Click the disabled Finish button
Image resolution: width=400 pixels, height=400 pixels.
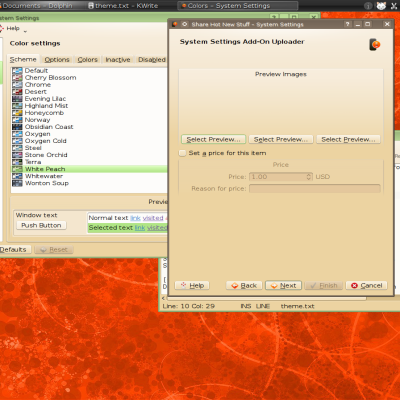point(324,286)
